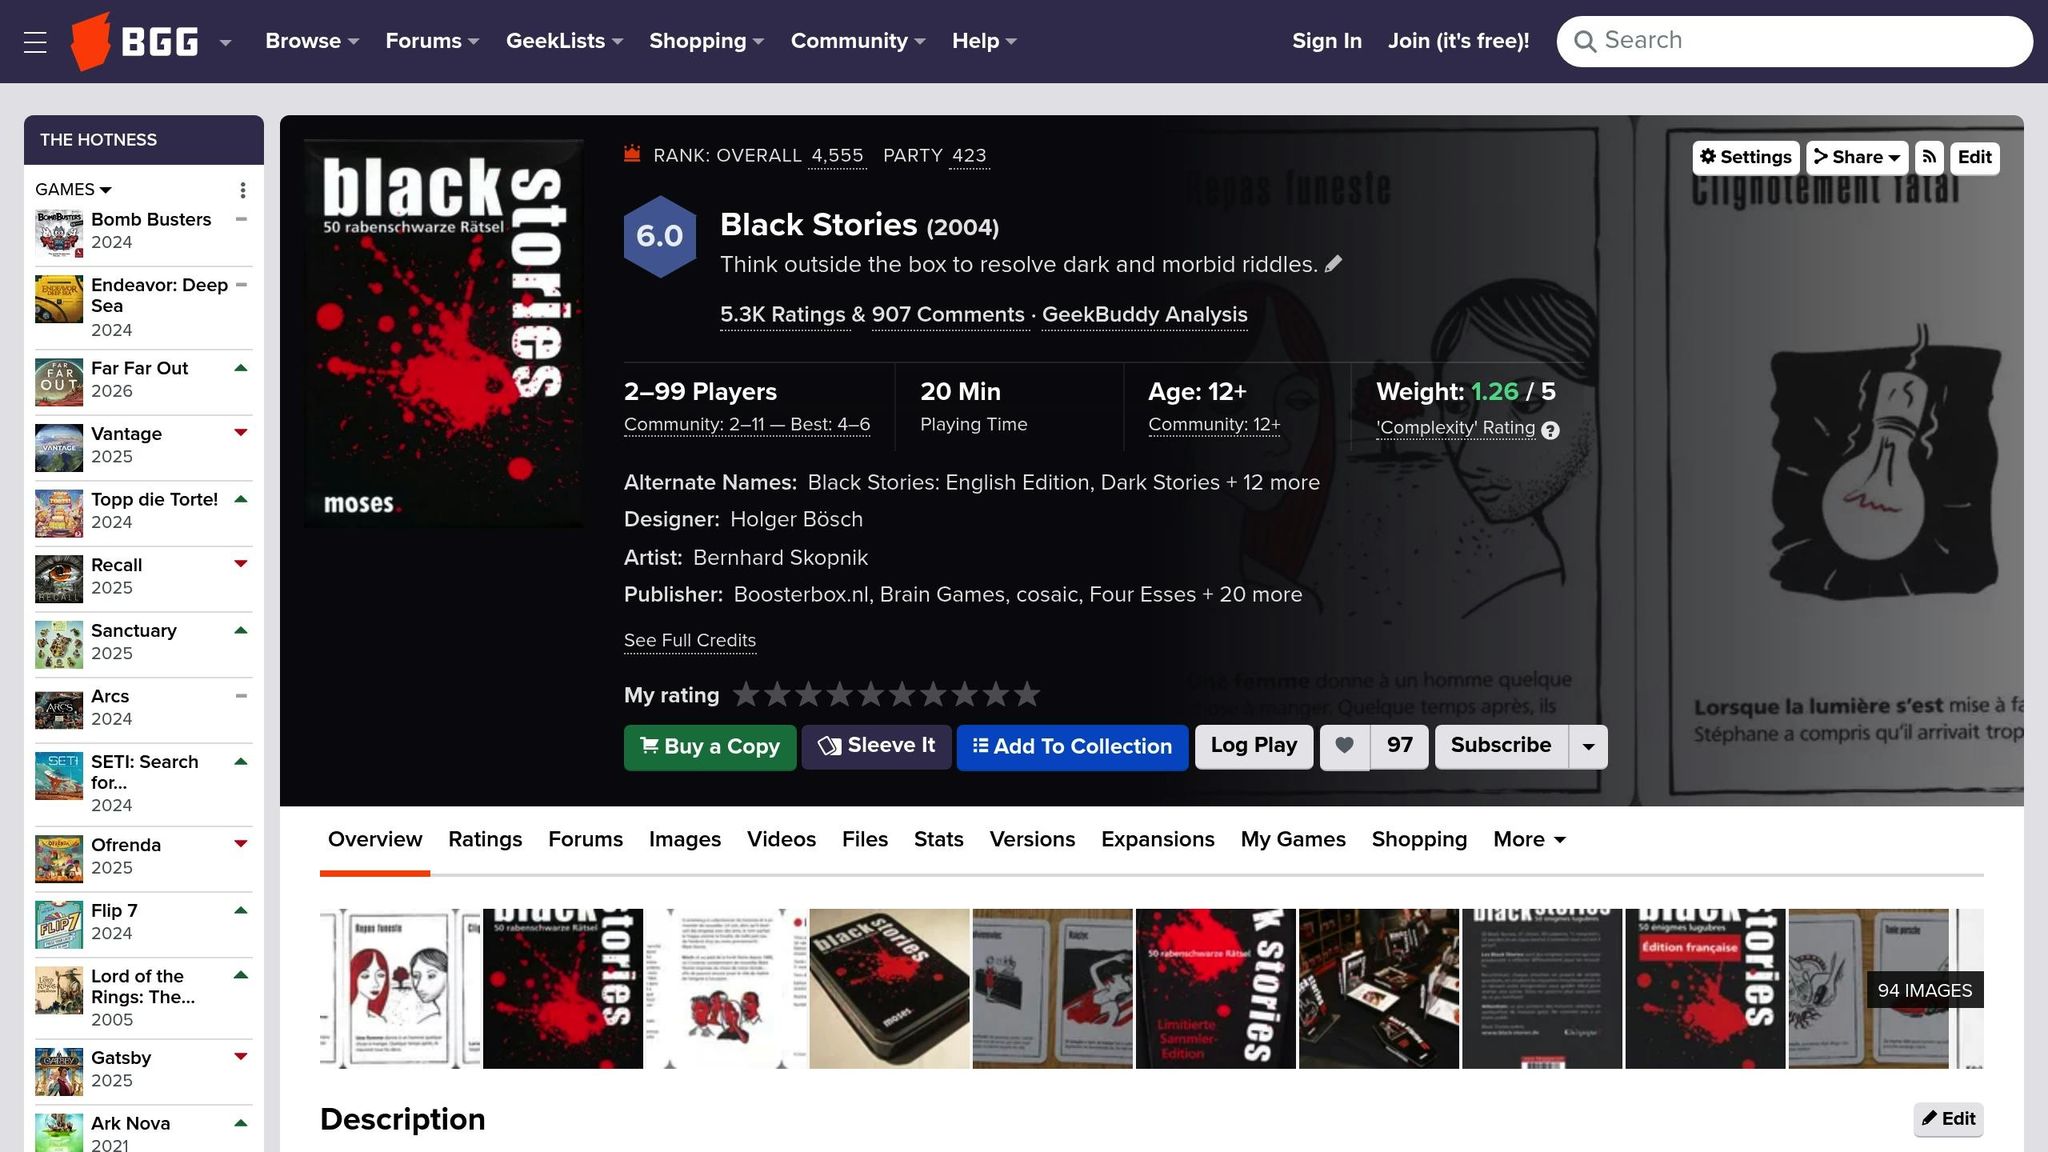Click Buy a Copy button
This screenshot has width=2048, height=1152.
[x=710, y=747]
